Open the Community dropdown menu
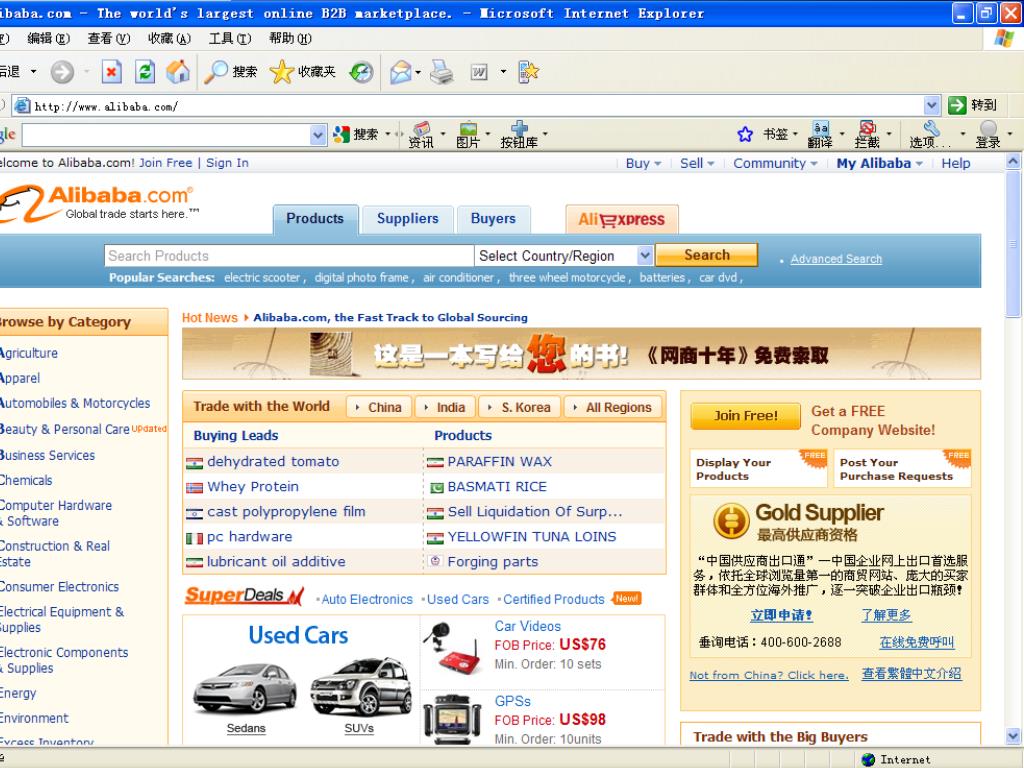Screen dimensions: 1024x768 pyautogui.click(x=775, y=163)
